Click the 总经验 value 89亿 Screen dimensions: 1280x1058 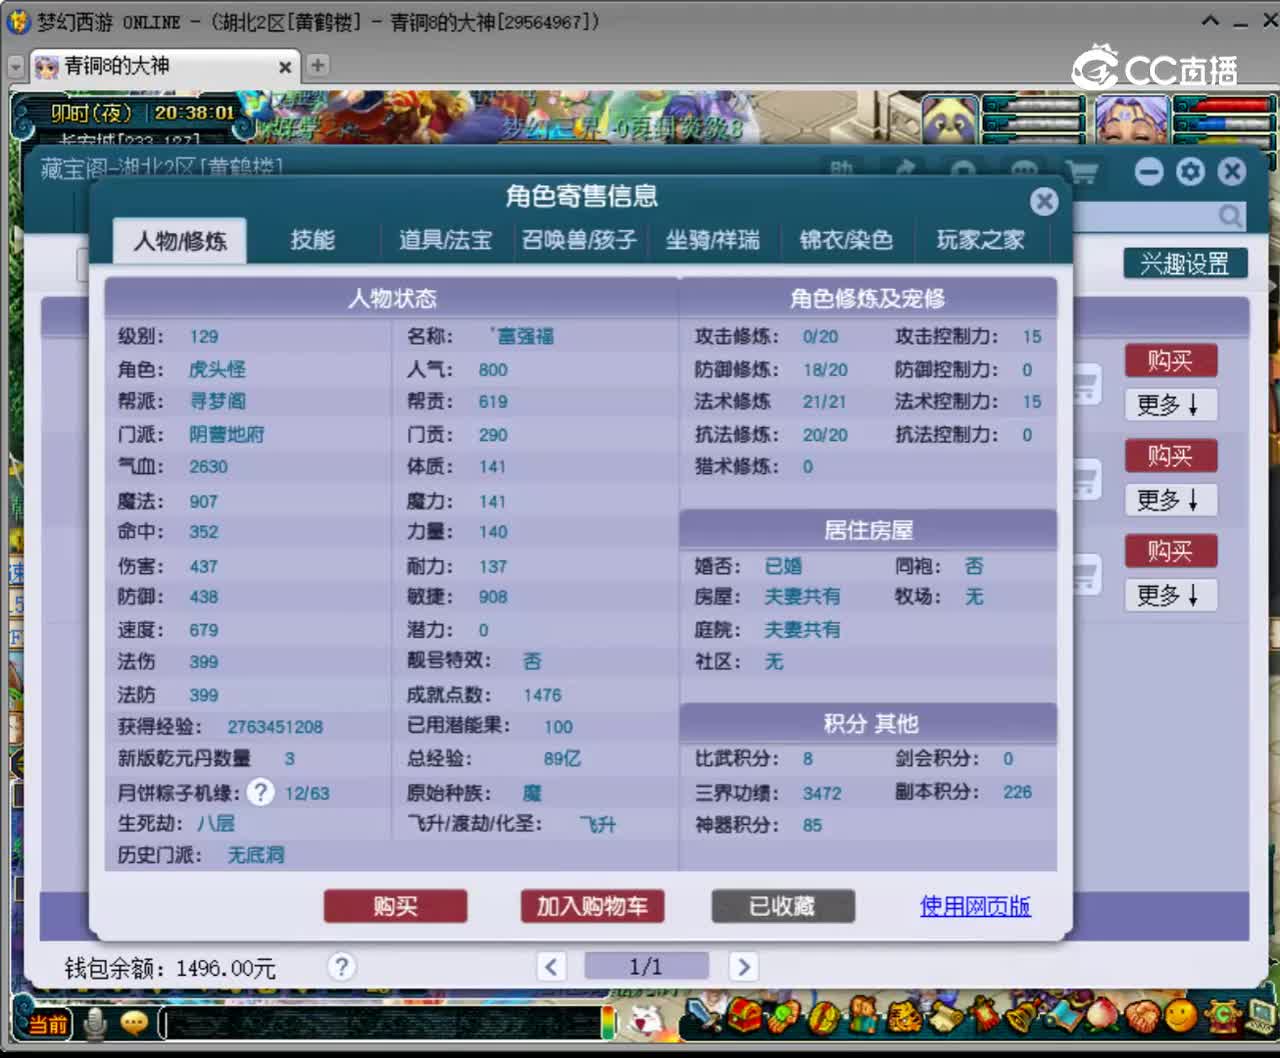coord(562,759)
